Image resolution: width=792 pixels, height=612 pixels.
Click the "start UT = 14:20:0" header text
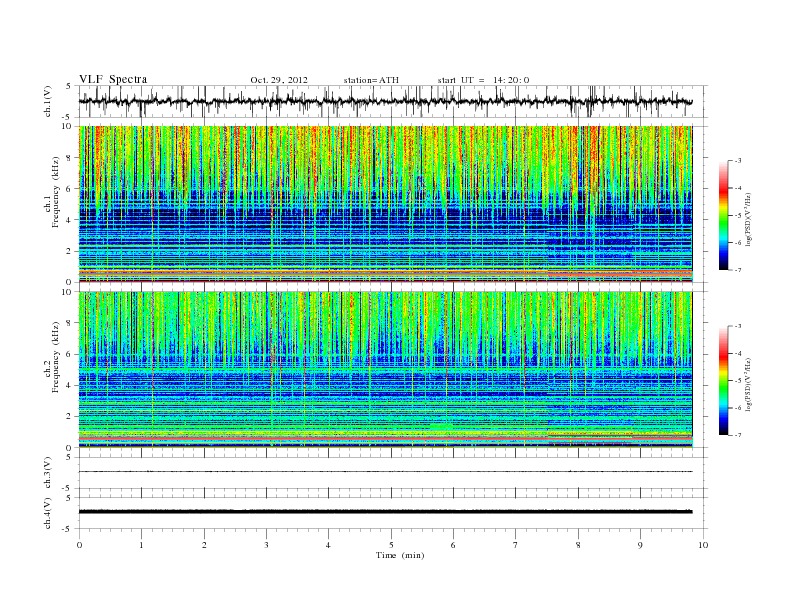pos(483,80)
